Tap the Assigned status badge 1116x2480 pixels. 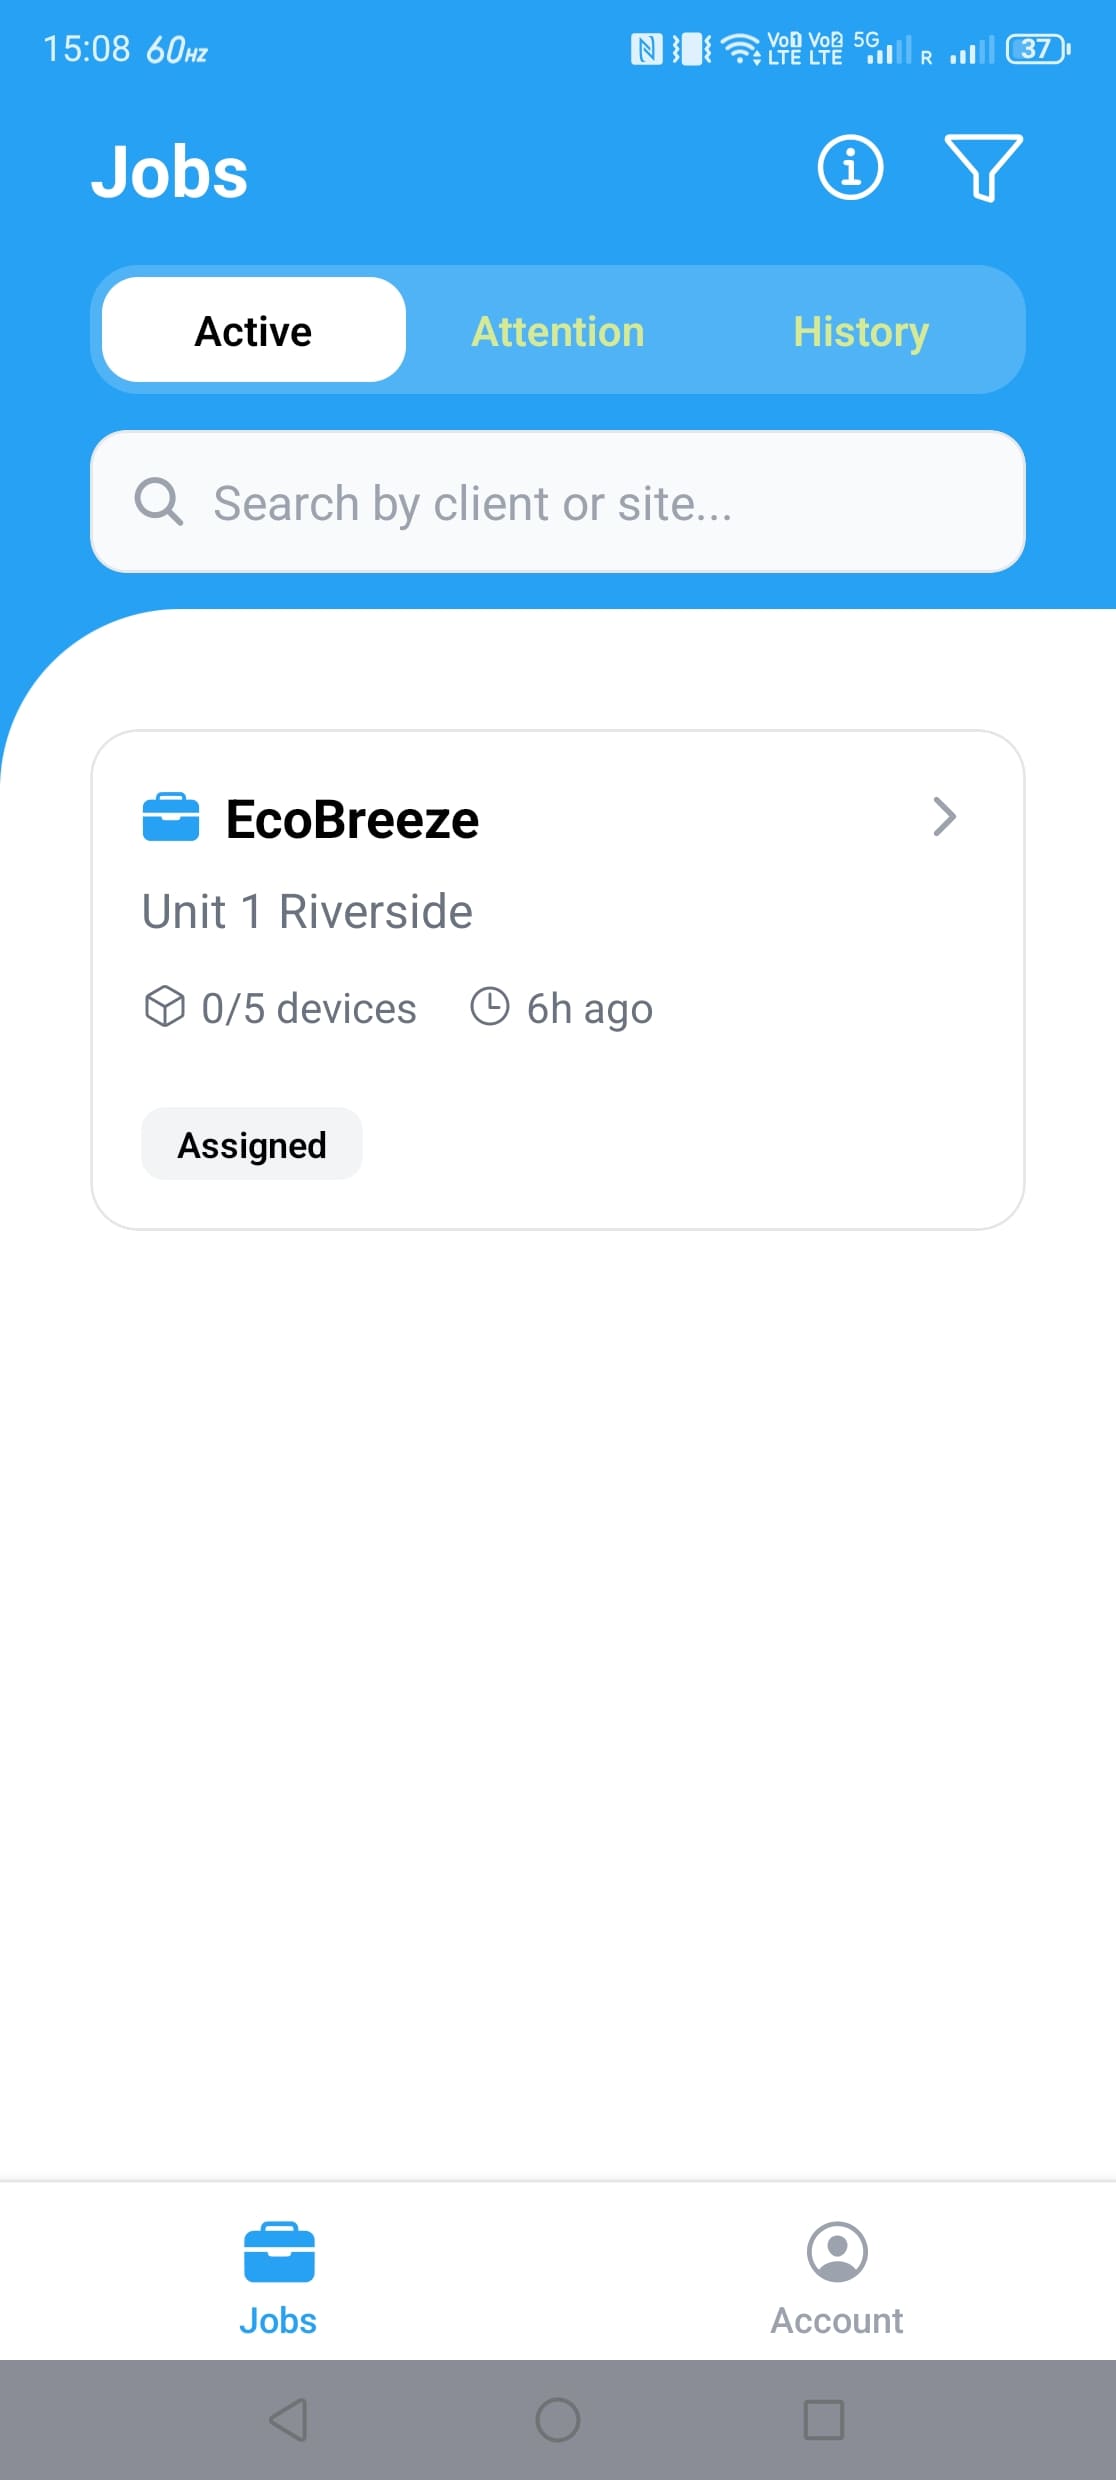click(x=251, y=1143)
